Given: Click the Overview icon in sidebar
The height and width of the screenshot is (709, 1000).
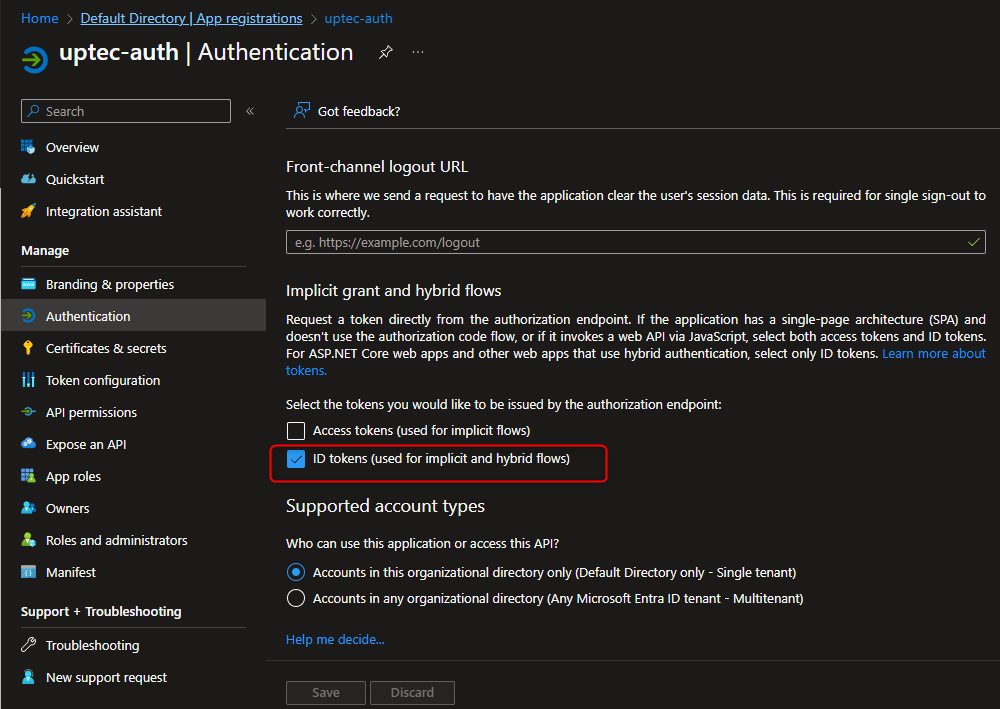Looking at the screenshot, I should pos(28,147).
